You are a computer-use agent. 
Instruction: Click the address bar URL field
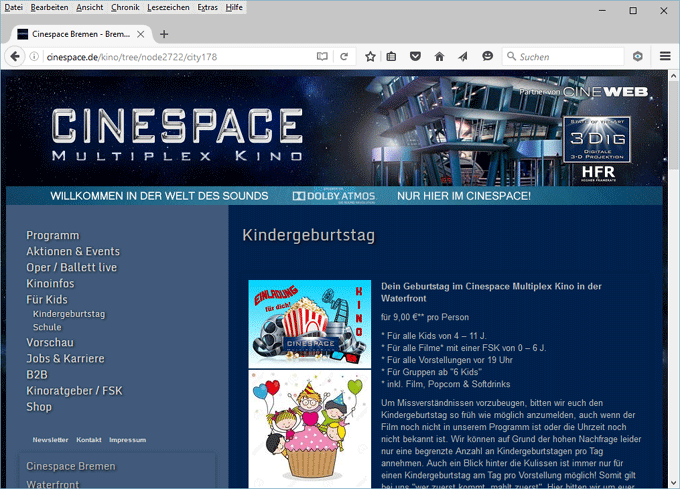pyautogui.click(x=178, y=57)
